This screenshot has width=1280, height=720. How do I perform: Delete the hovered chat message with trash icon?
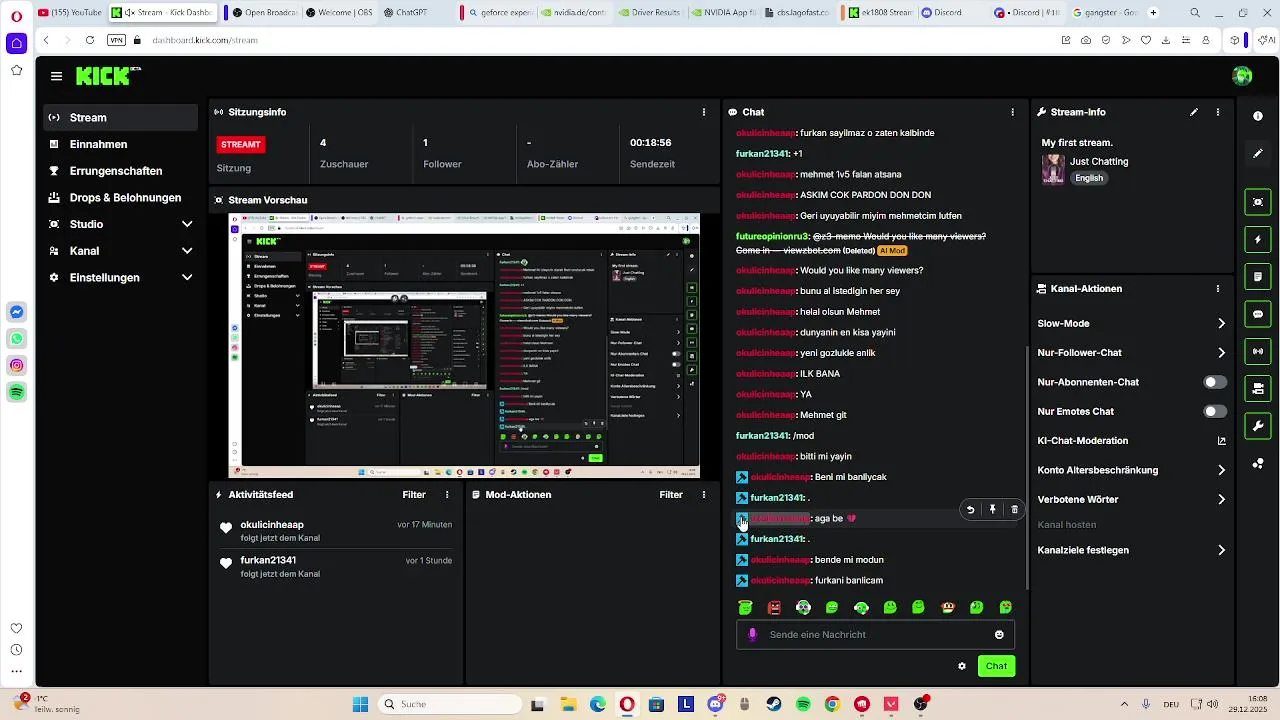click(x=1014, y=510)
